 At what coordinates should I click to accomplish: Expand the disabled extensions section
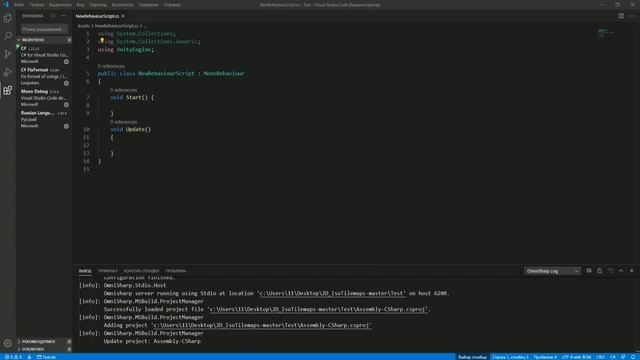pyautogui.click(x=44, y=349)
